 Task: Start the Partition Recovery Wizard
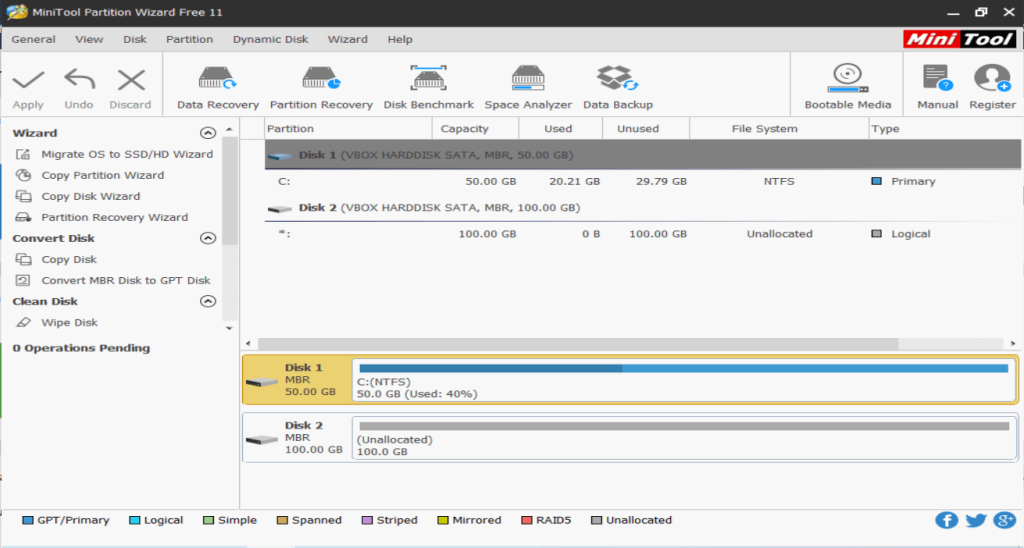coord(114,217)
